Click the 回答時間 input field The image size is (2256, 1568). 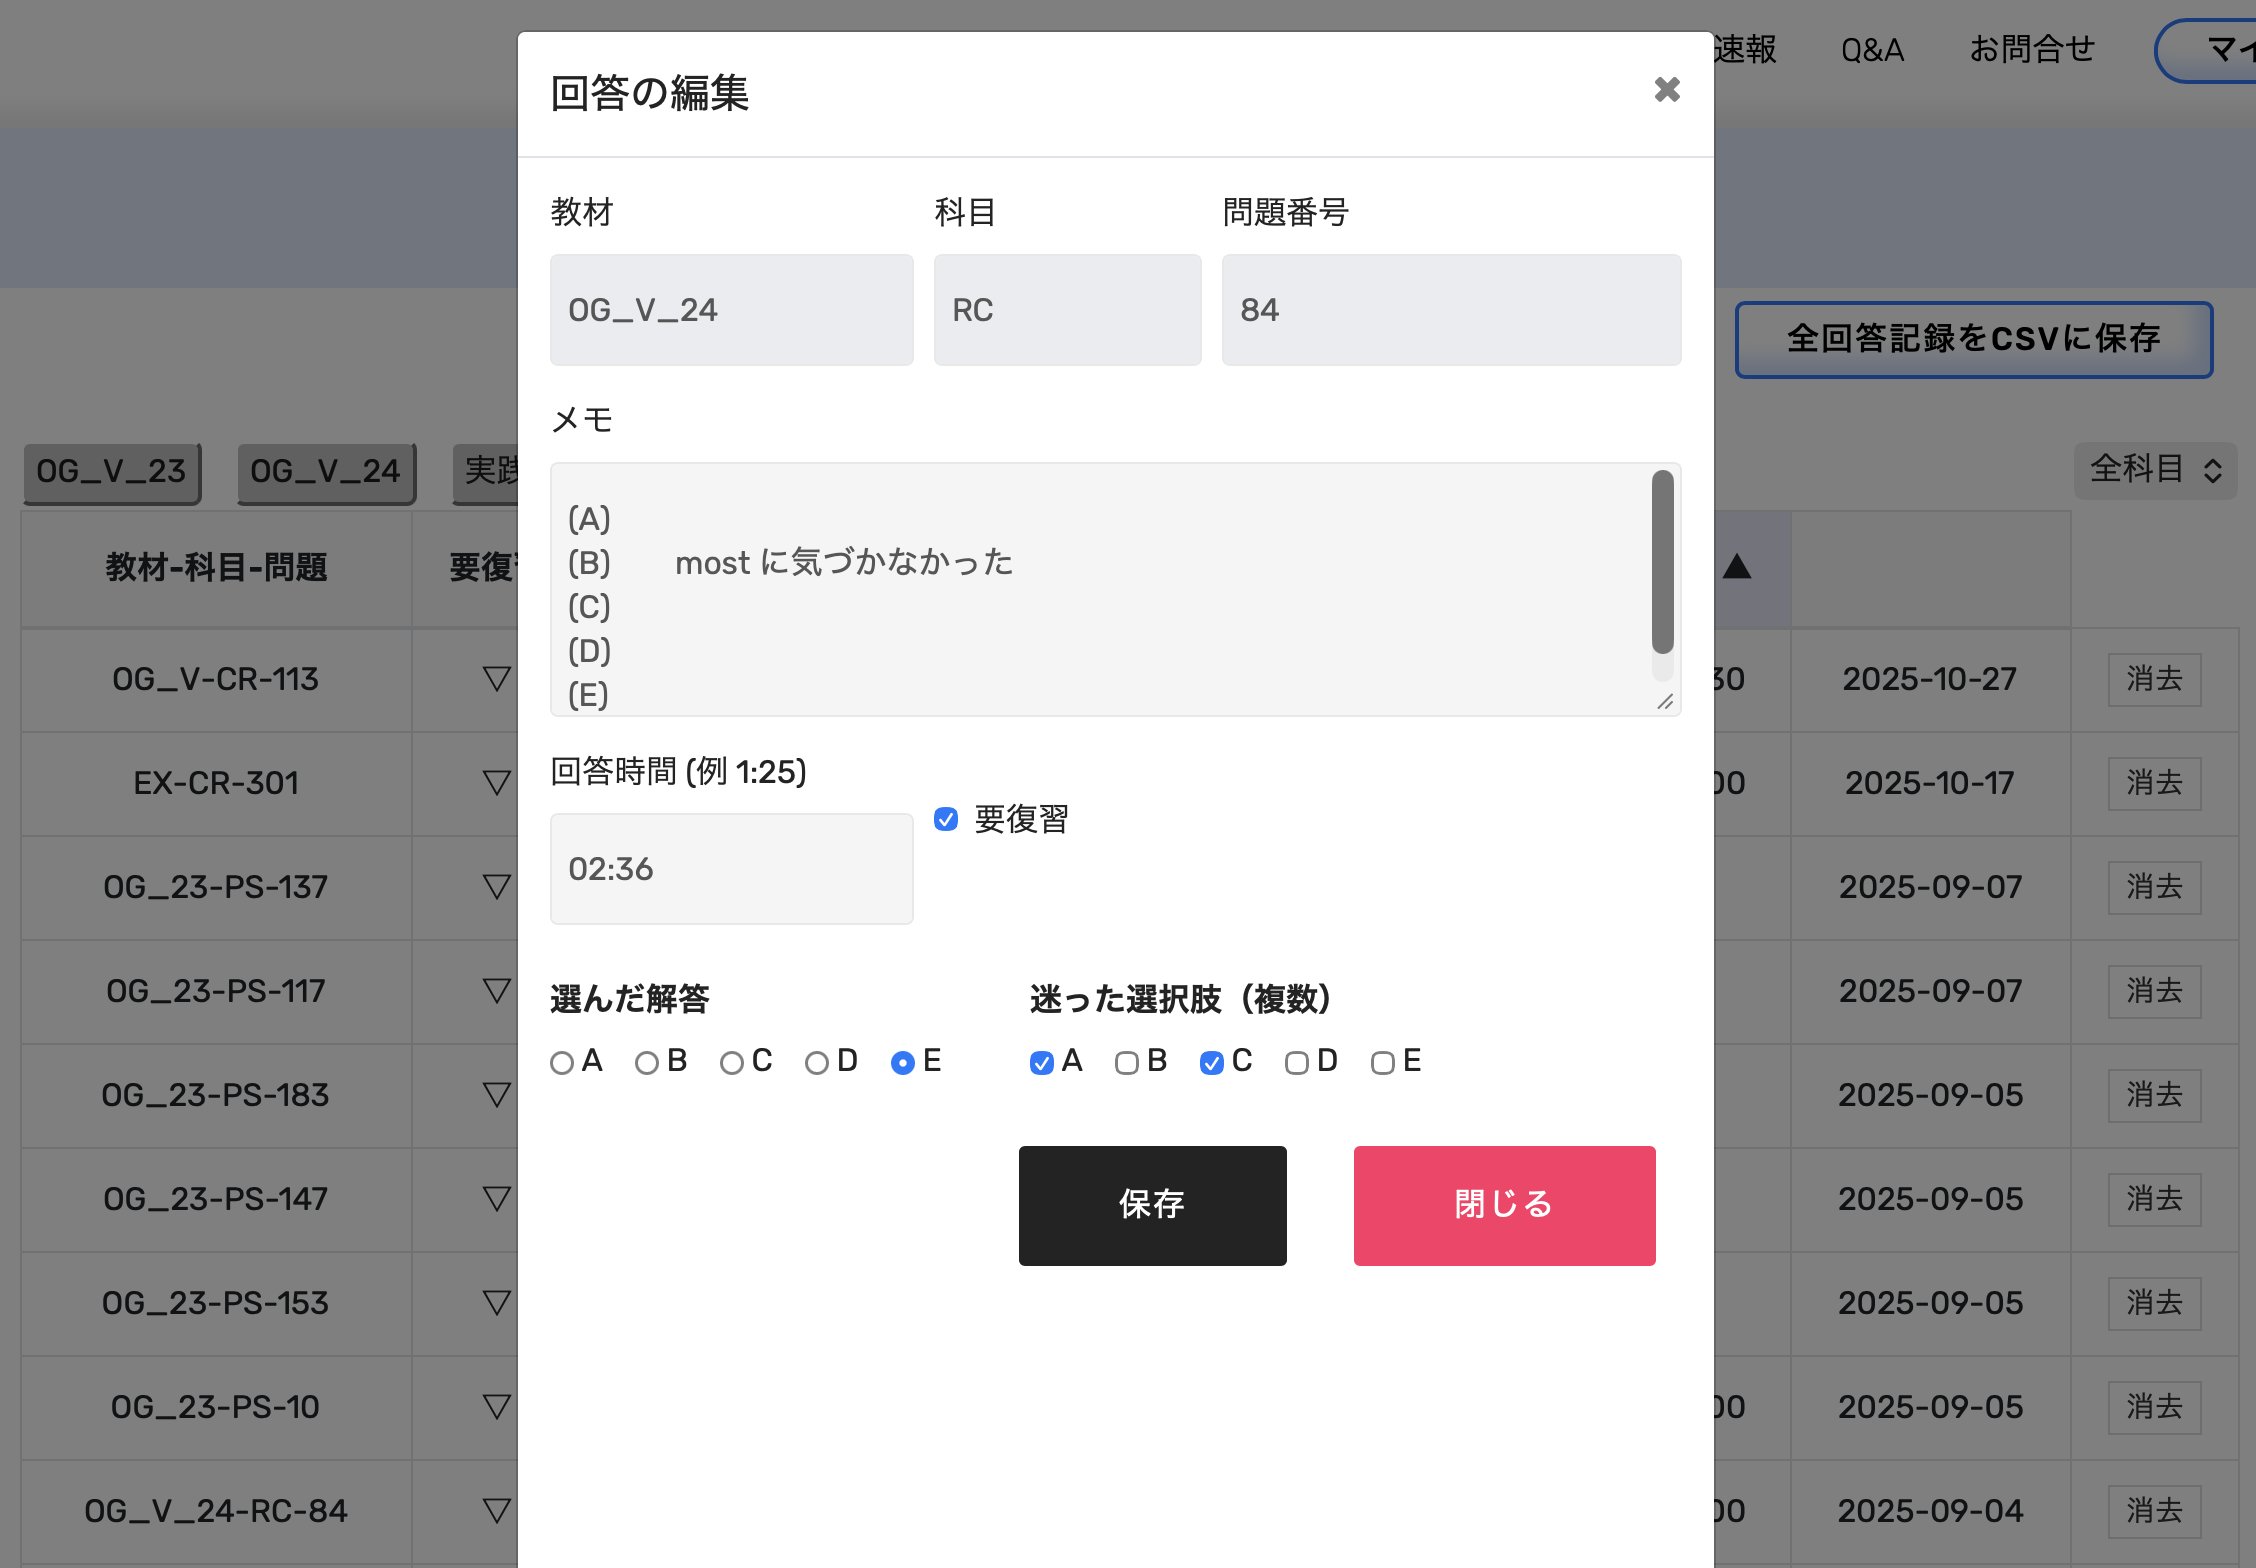pyautogui.click(x=731, y=869)
